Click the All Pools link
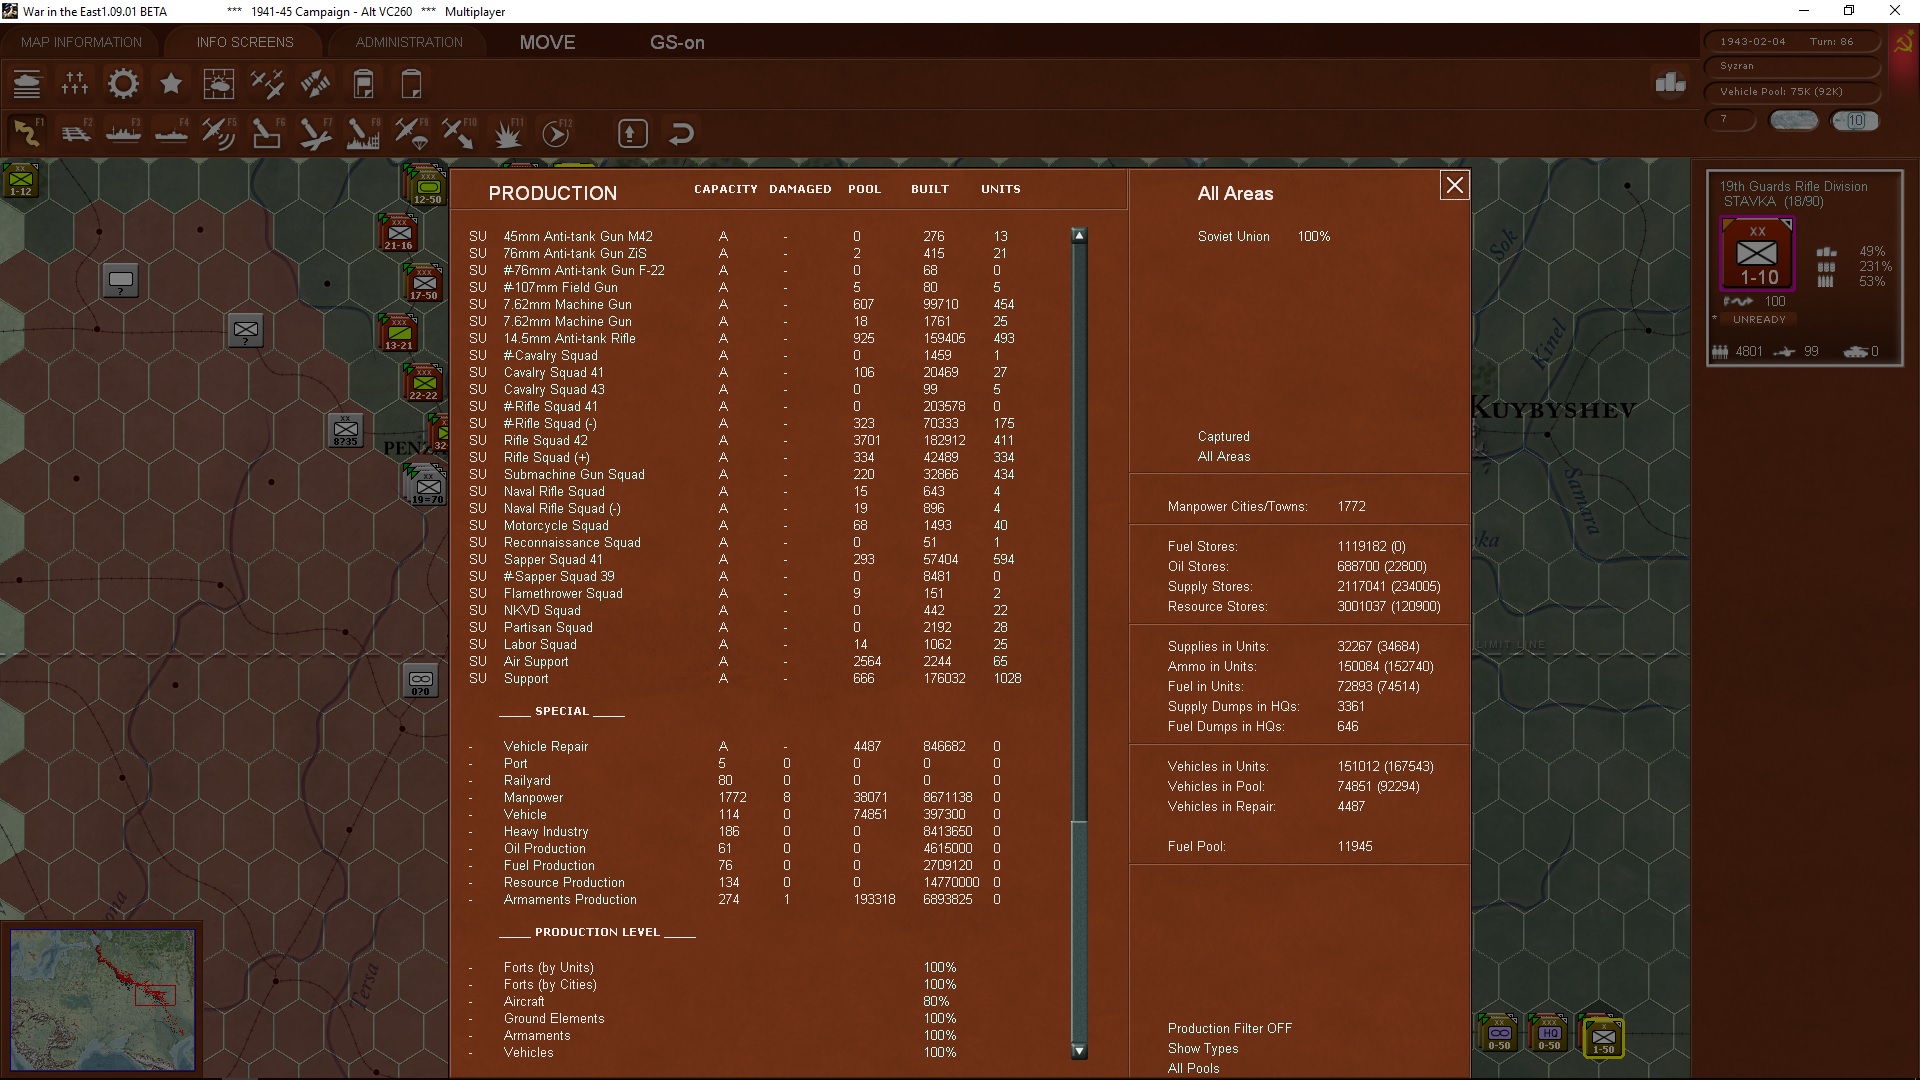 pyautogui.click(x=1193, y=1068)
